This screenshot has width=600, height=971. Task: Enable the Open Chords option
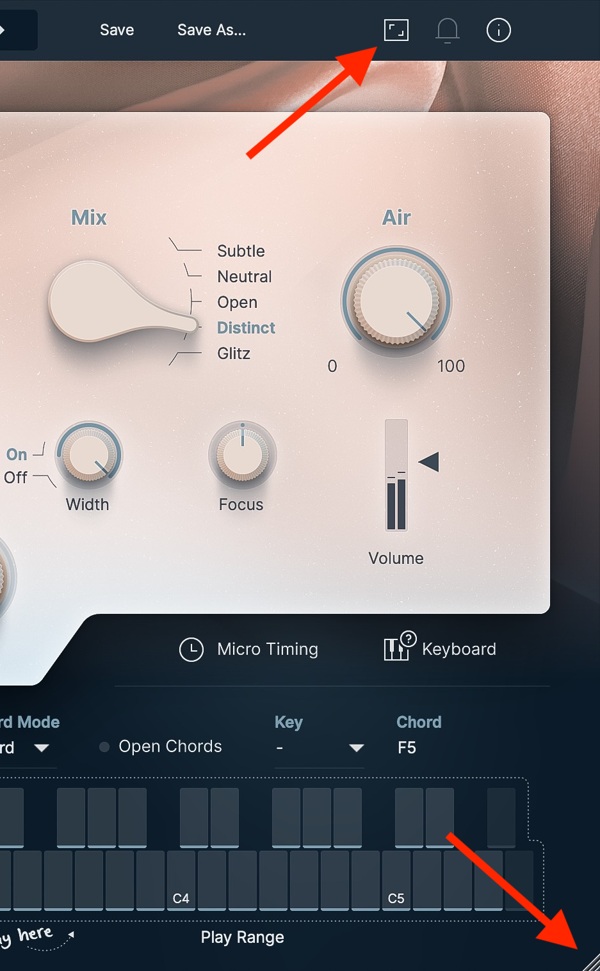105,747
